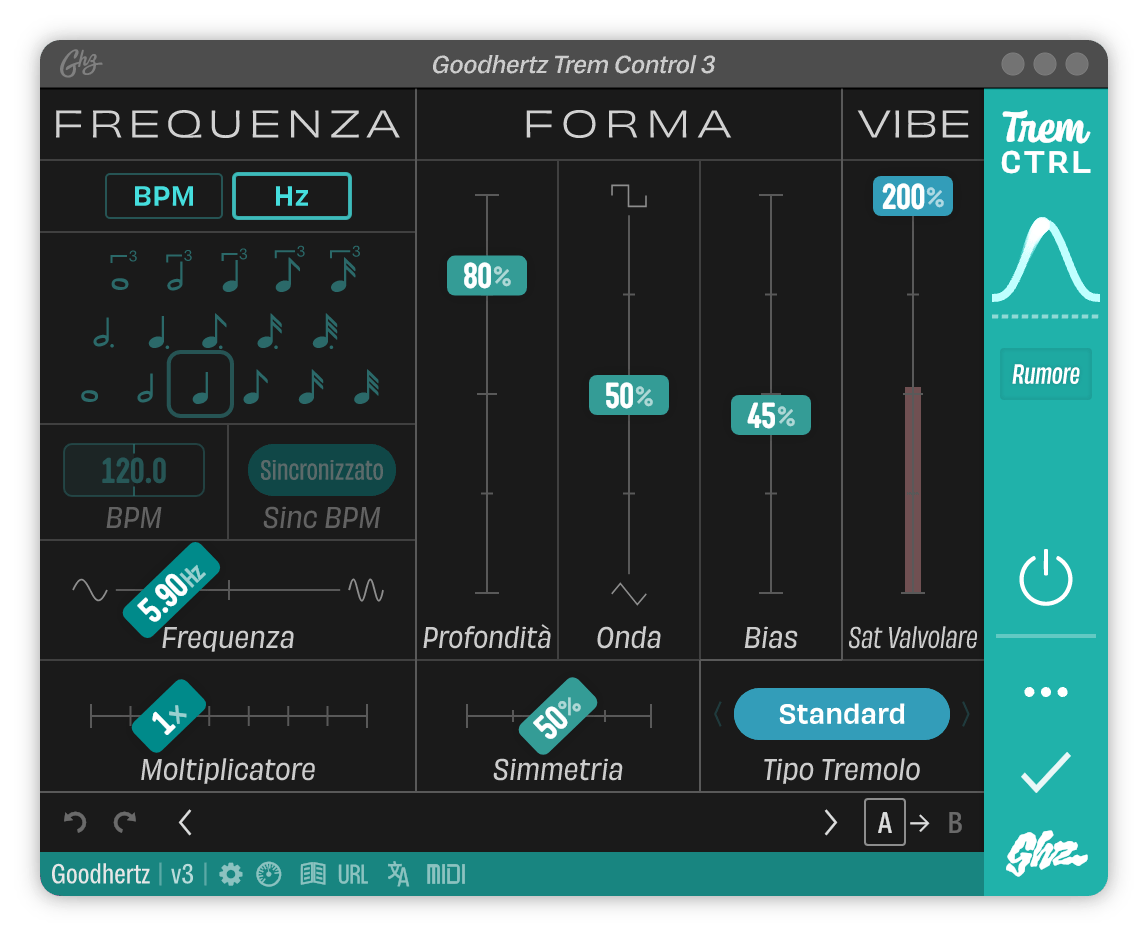Go to previous Tipo Tremolo option
1148x936 pixels.
coord(718,714)
